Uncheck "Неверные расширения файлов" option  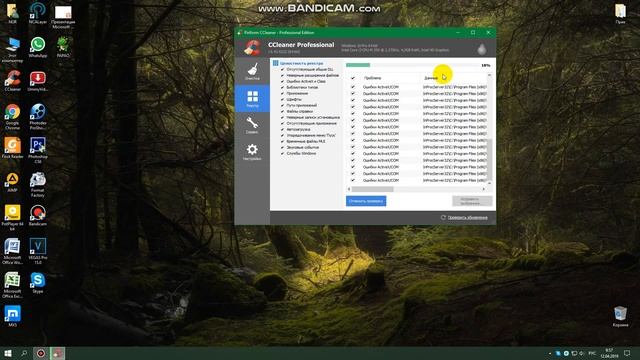pos(282,76)
